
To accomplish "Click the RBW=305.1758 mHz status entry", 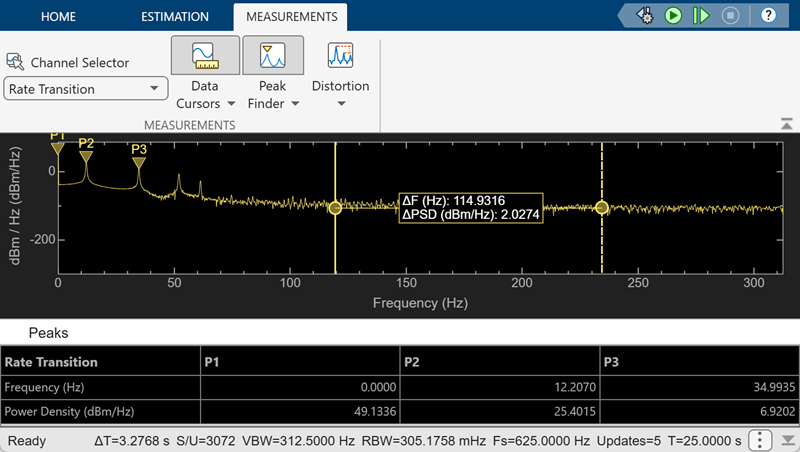I will tap(424, 441).
